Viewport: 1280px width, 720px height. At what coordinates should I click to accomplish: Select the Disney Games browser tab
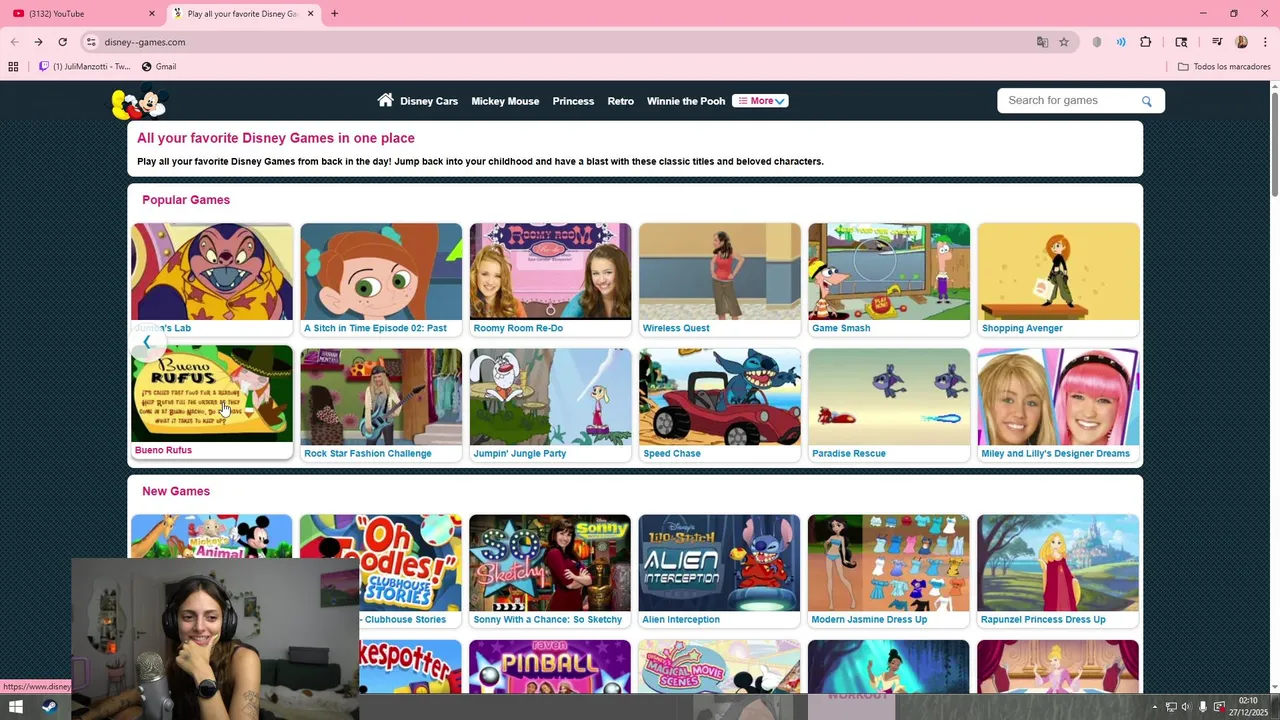pyautogui.click(x=243, y=13)
